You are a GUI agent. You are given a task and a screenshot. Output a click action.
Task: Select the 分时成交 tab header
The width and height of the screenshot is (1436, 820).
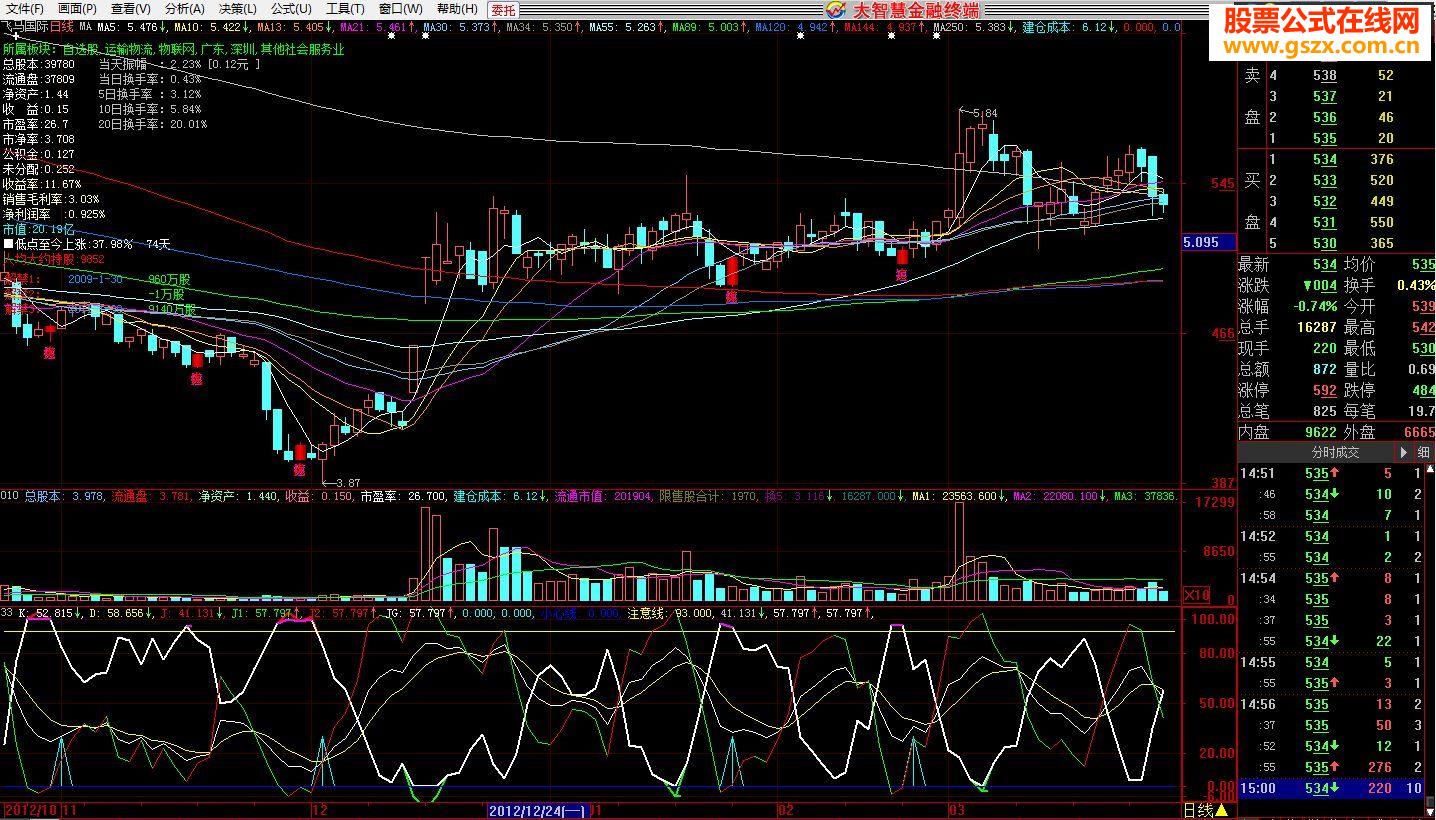pos(1336,452)
